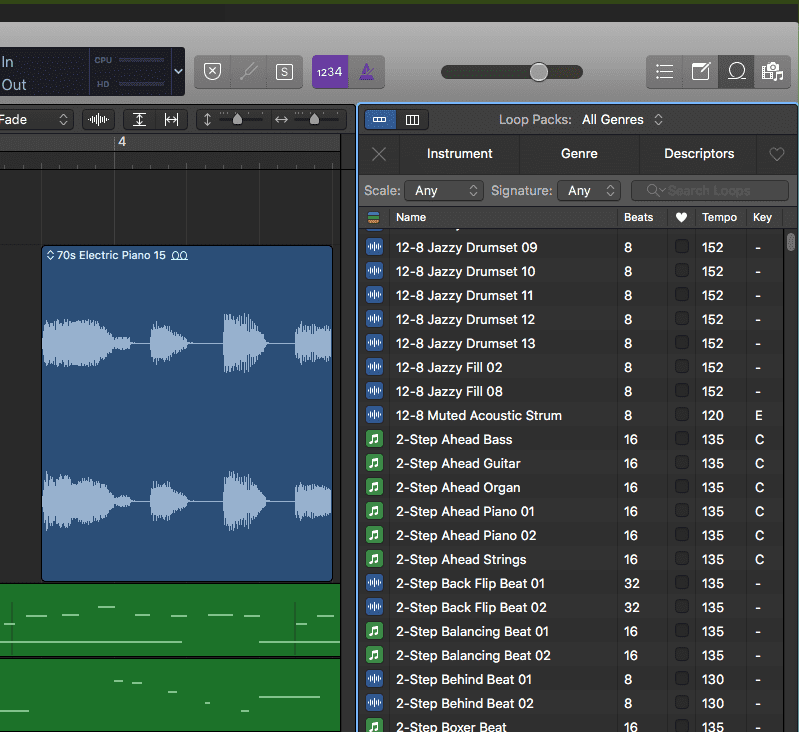Open the Search Loops magnifier menu
This screenshot has height=732, width=799.
pyautogui.click(x=655, y=191)
